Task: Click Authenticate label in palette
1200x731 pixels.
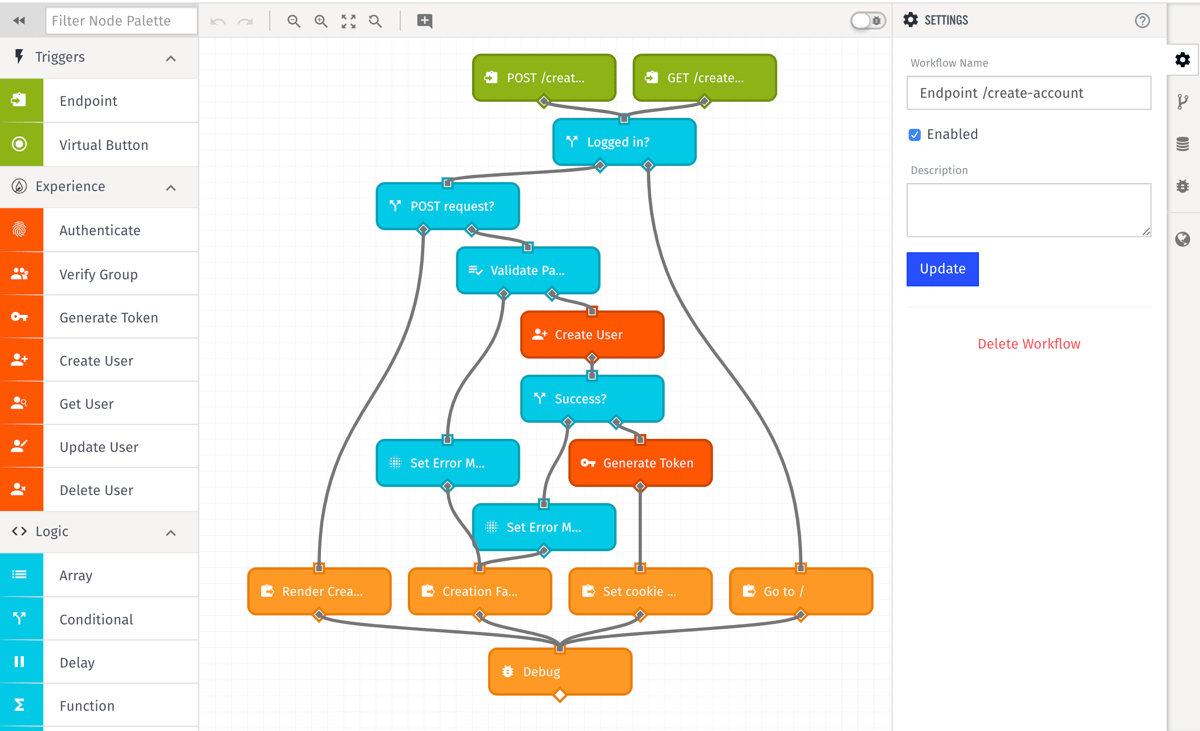Action: click(x=100, y=230)
